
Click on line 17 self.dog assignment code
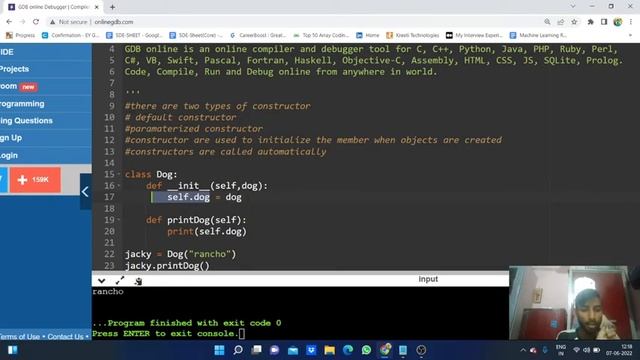click(x=204, y=197)
